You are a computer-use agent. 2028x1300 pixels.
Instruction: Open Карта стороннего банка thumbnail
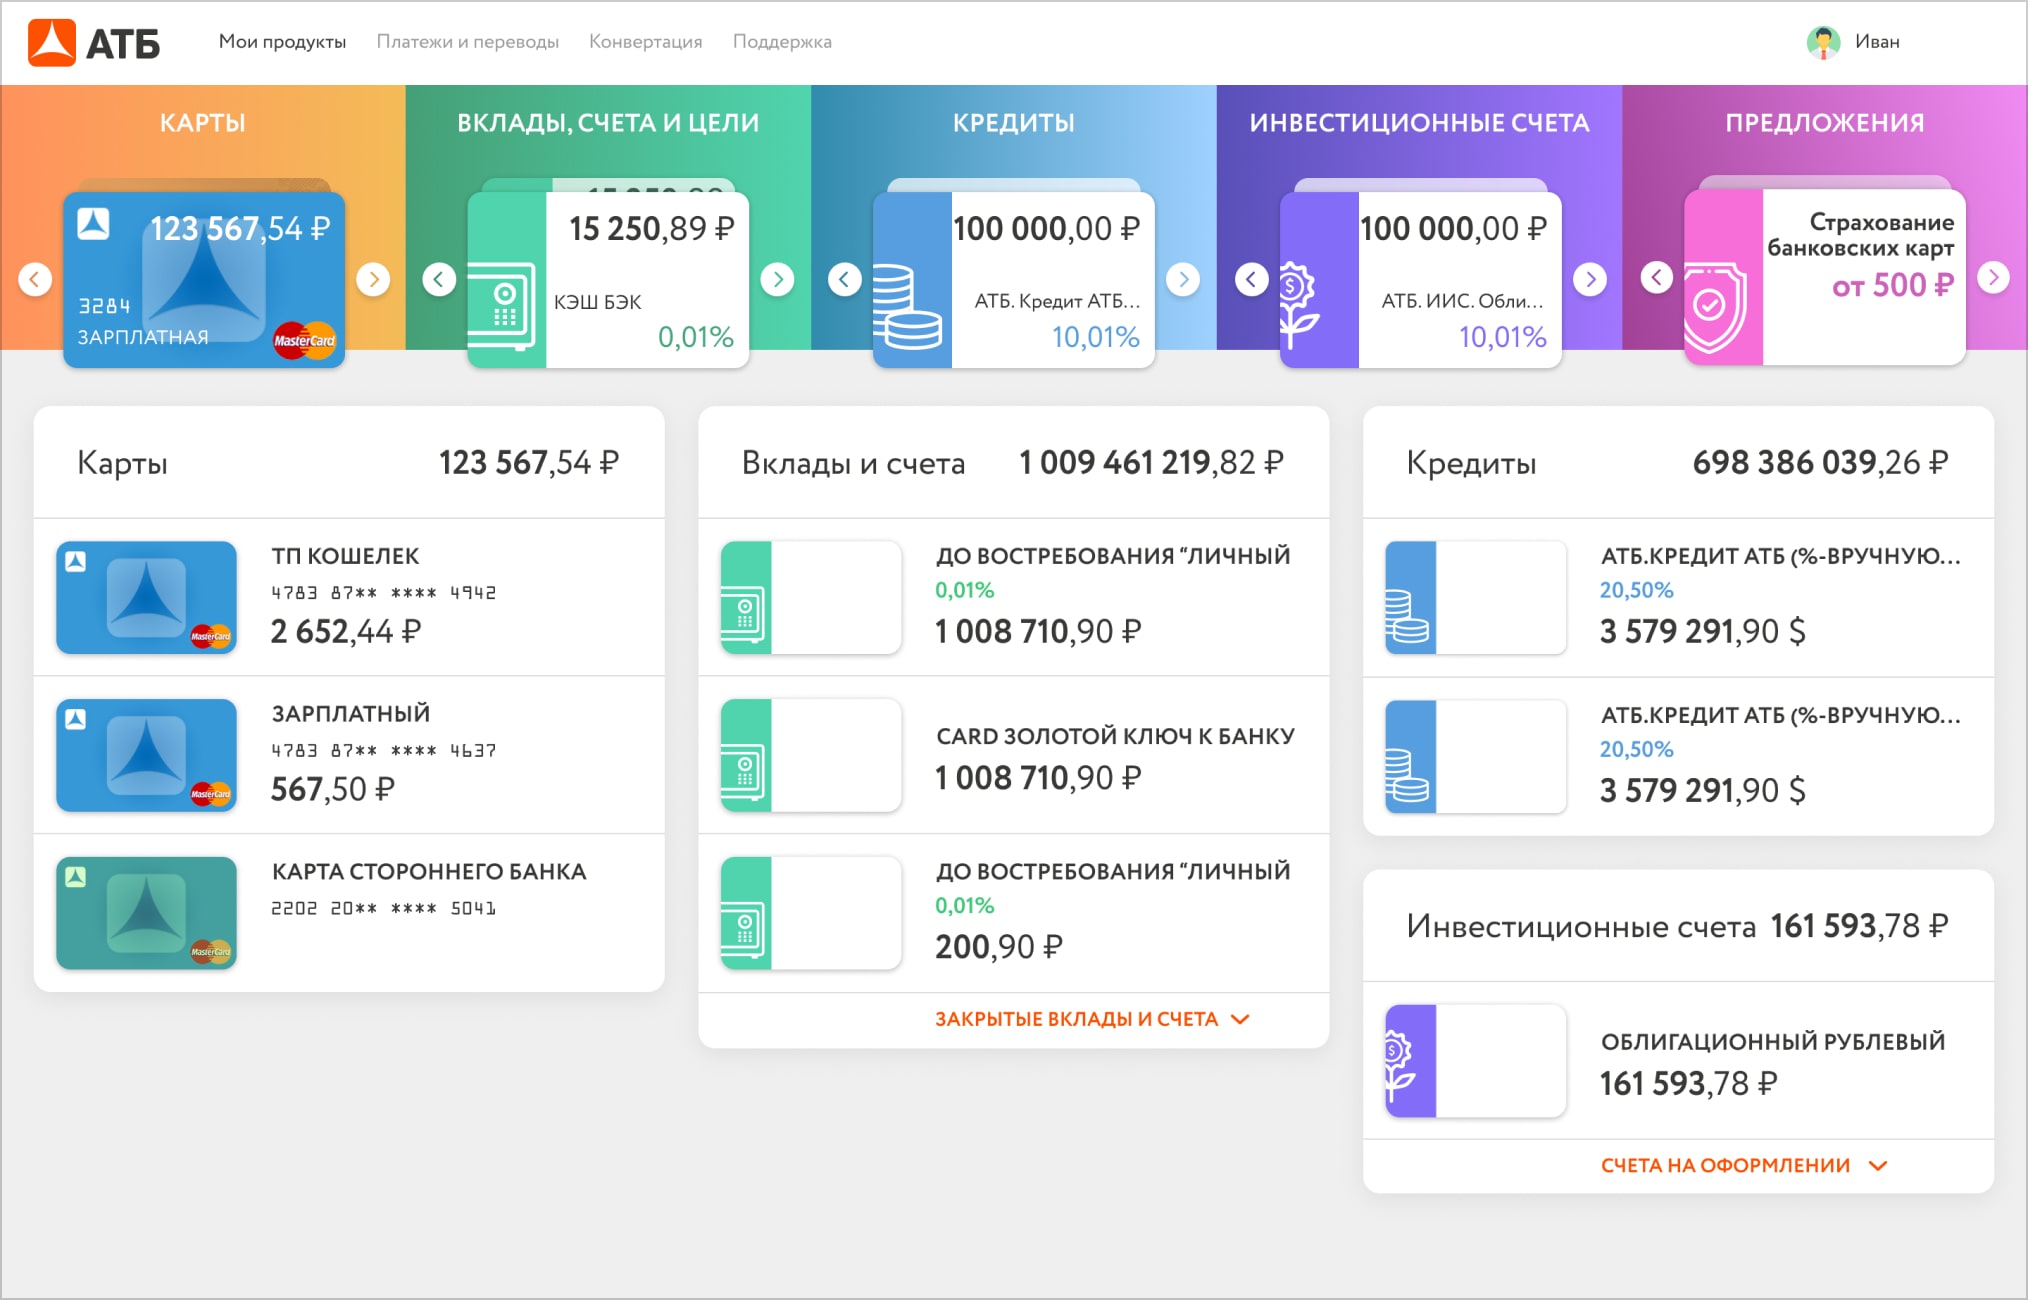(x=146, y=912)
